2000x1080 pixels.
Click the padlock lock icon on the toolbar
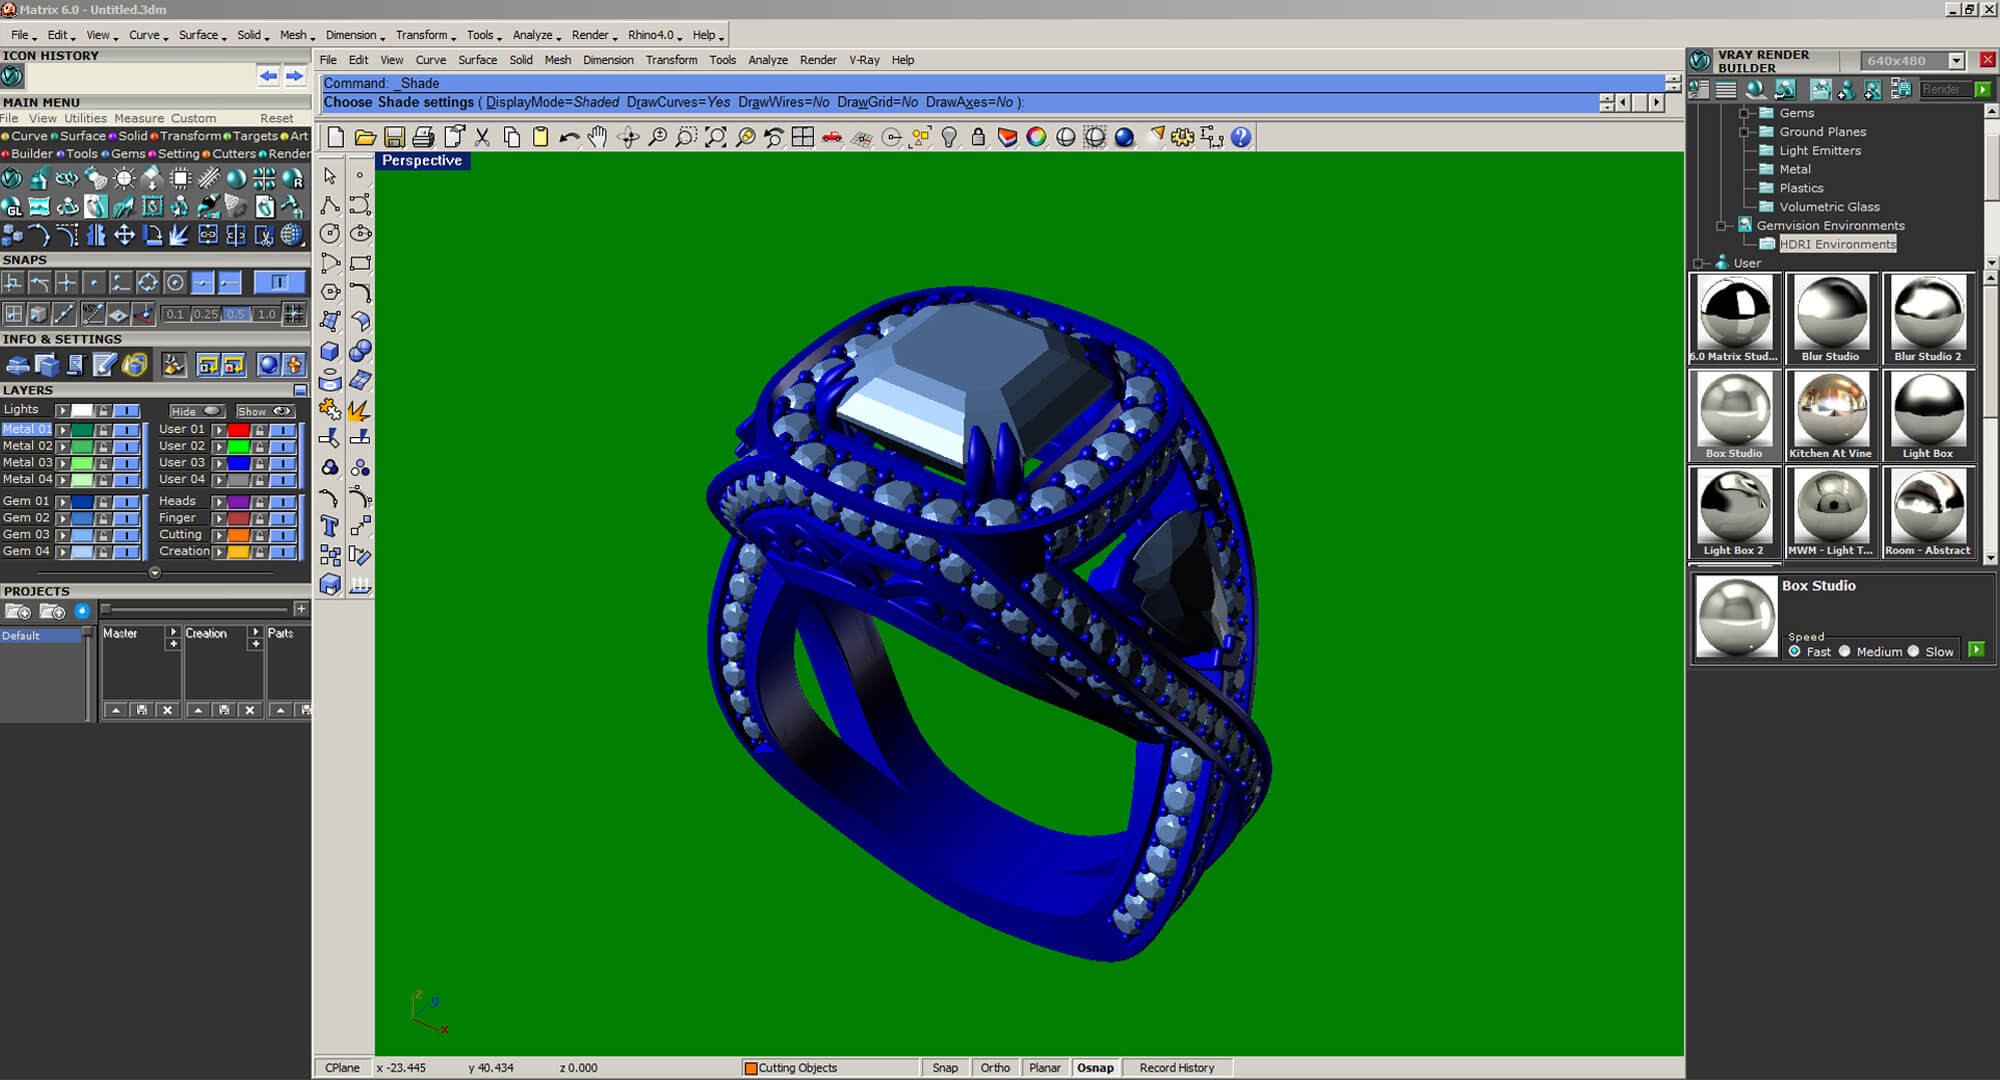coord(978,137)
